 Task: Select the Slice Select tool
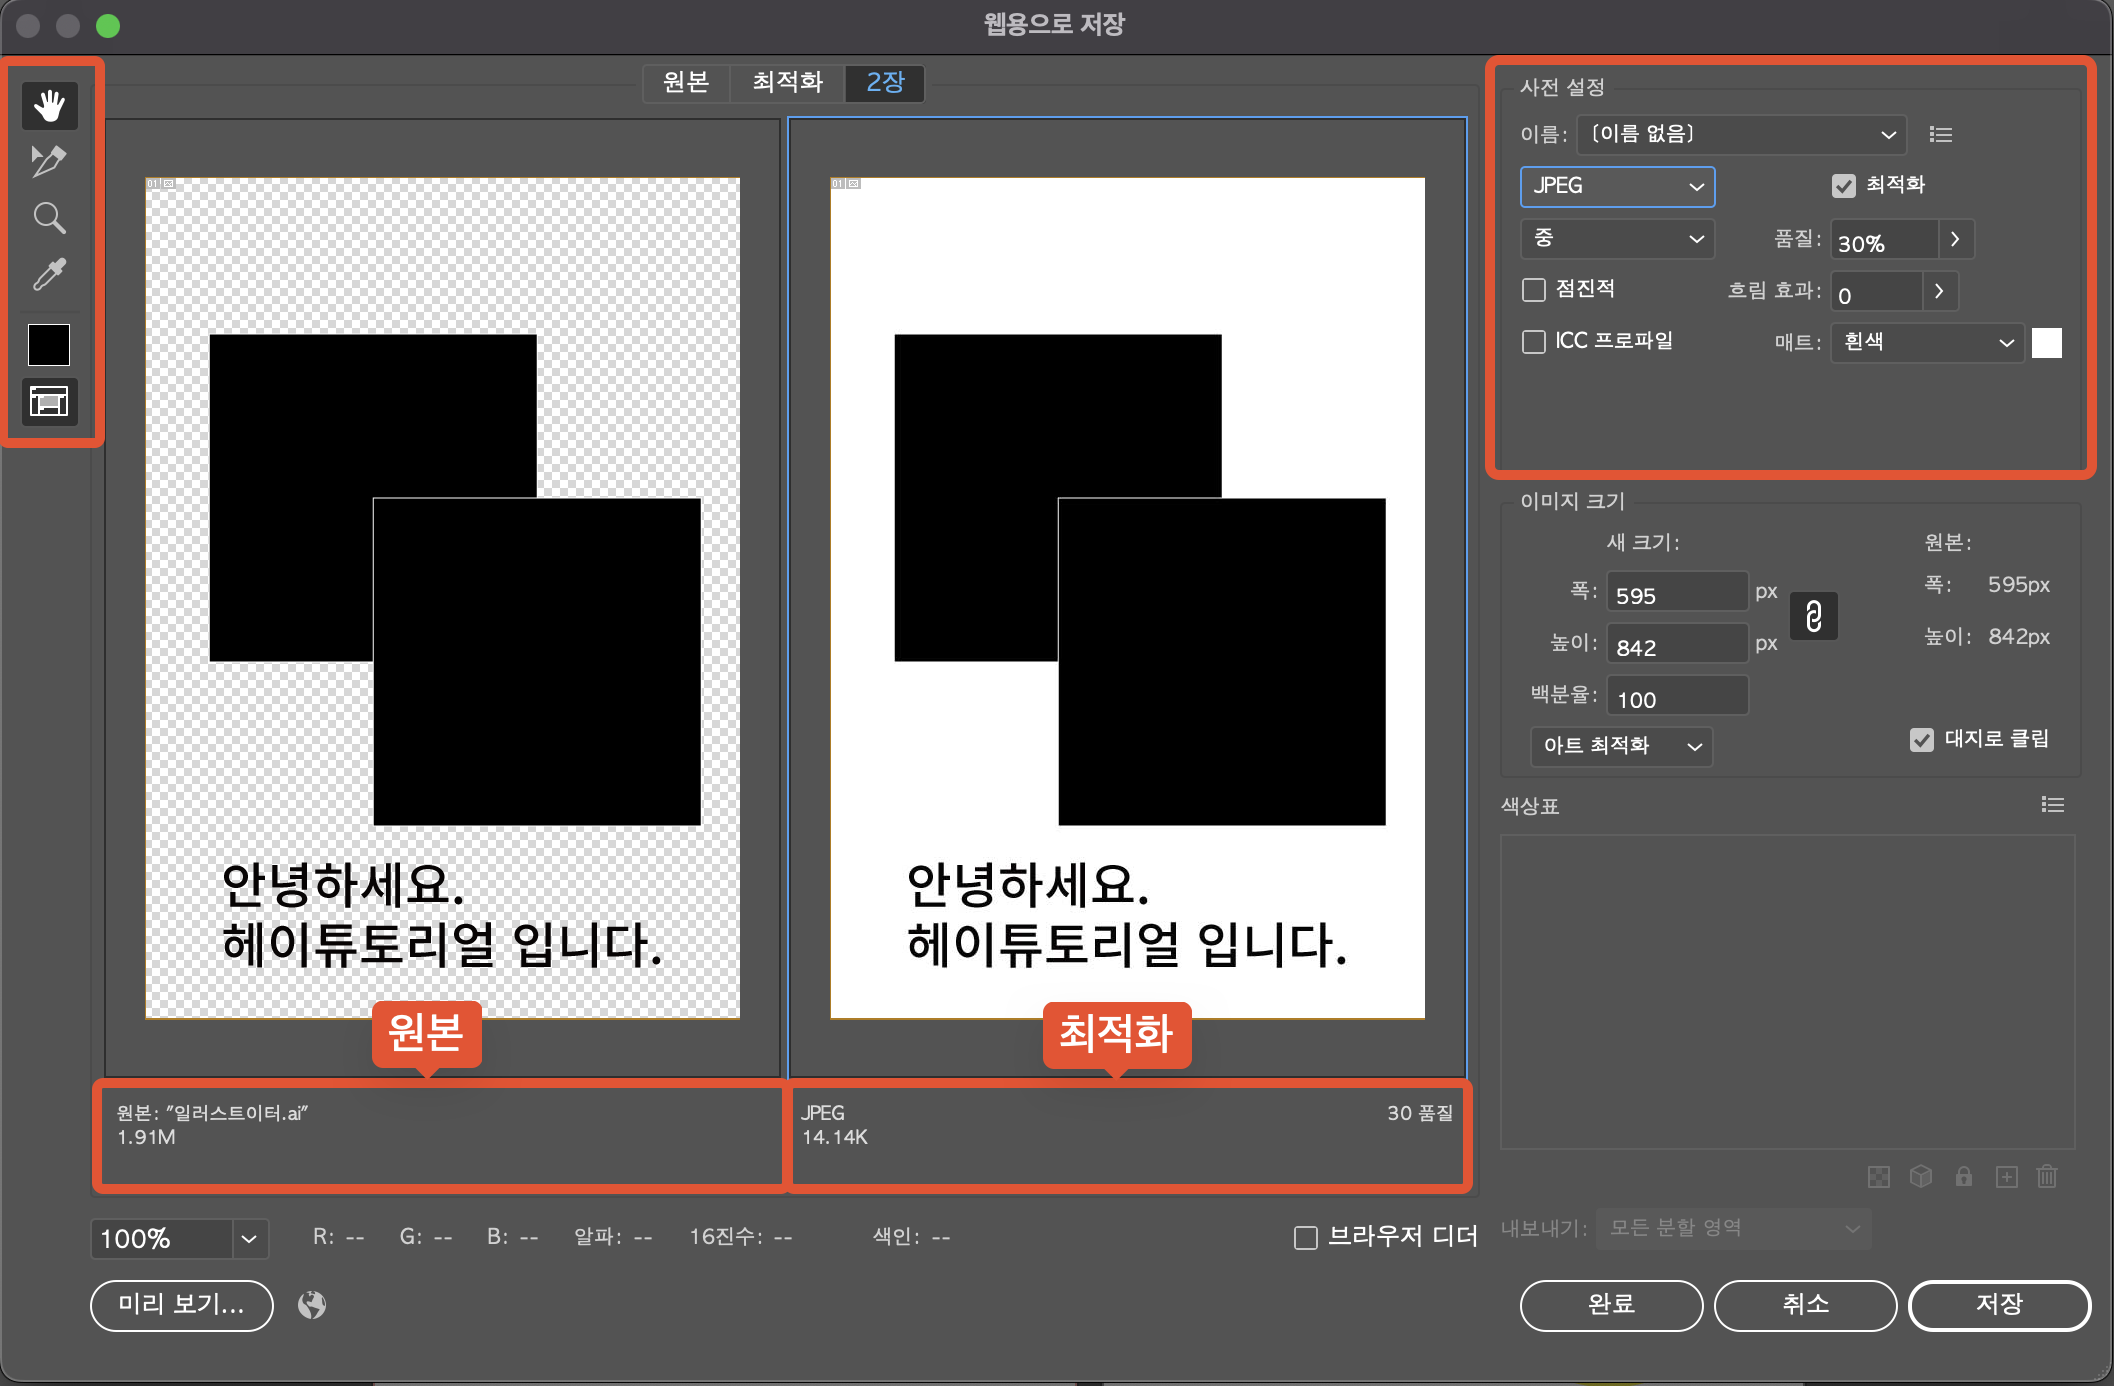pyautogui.click(x=49, y=161)
